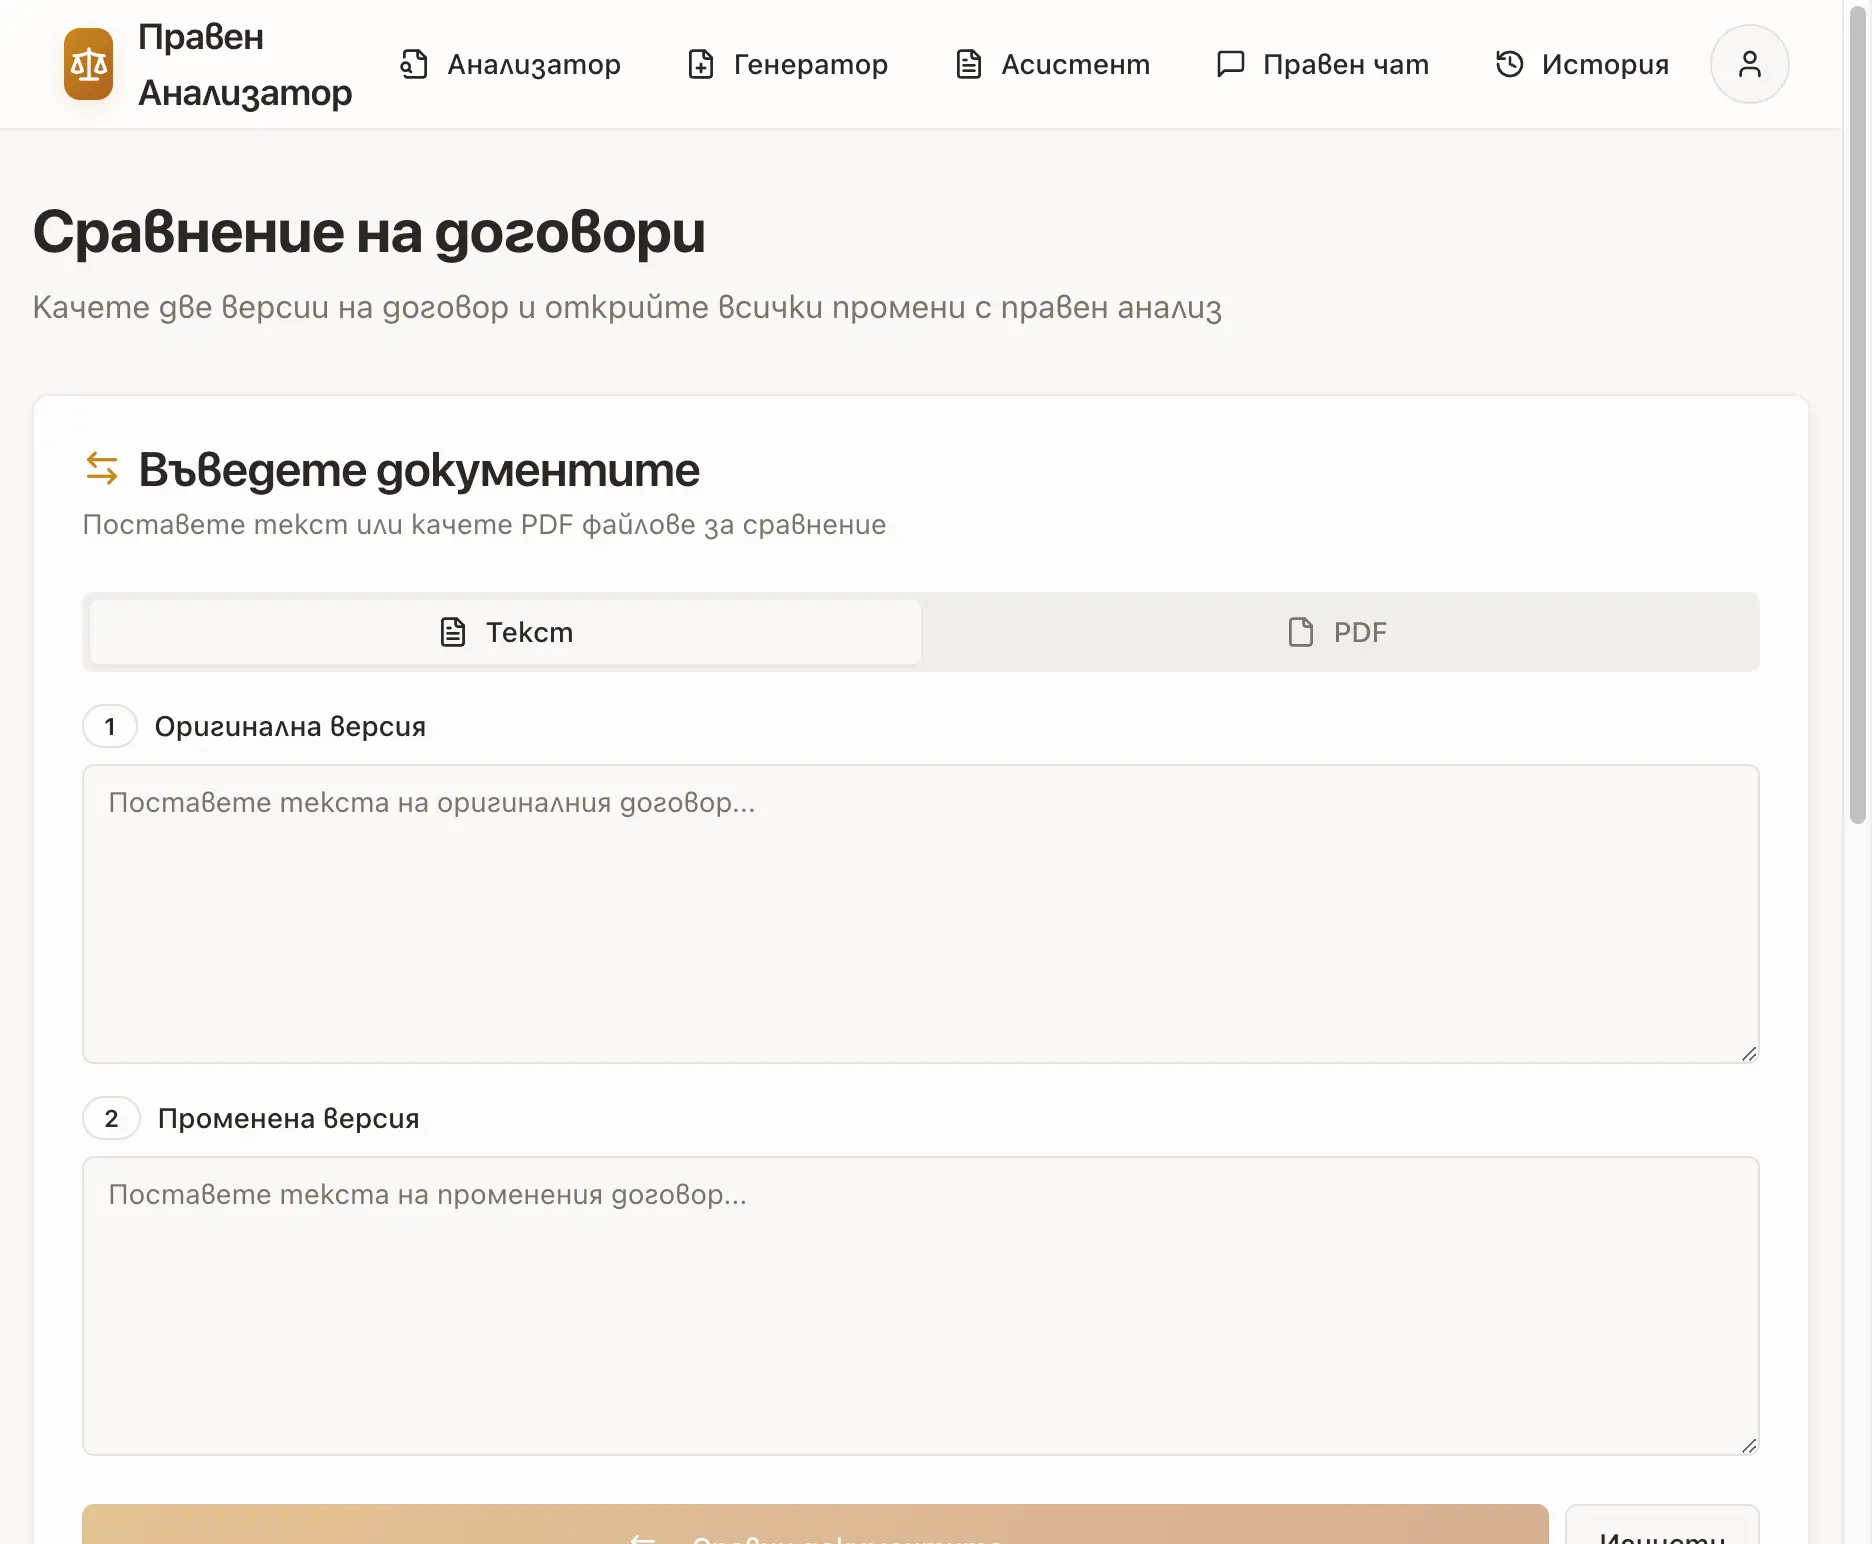Click the Текст tab document icon
Viewport: 1872px width, 1544px height.
(453, 632)
